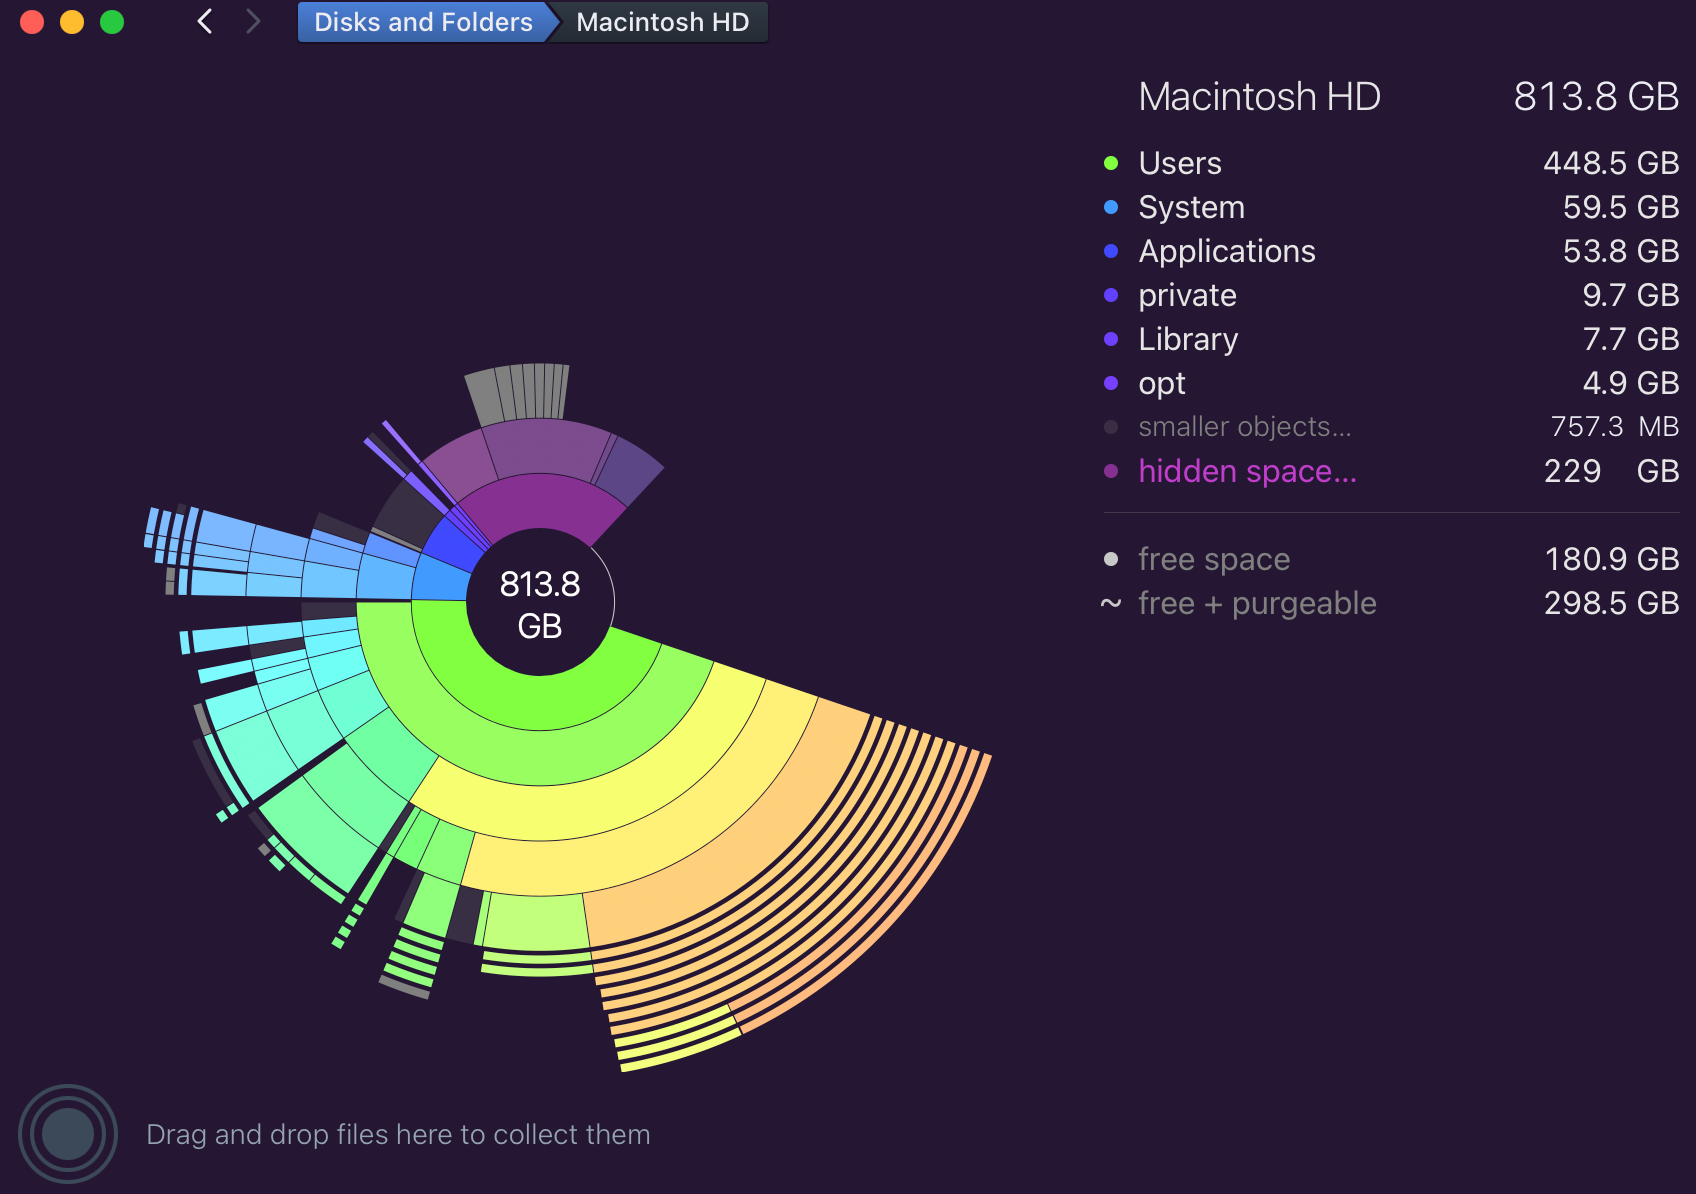
Task: Click the green zoom window button
Action: (x=112, y=22)
